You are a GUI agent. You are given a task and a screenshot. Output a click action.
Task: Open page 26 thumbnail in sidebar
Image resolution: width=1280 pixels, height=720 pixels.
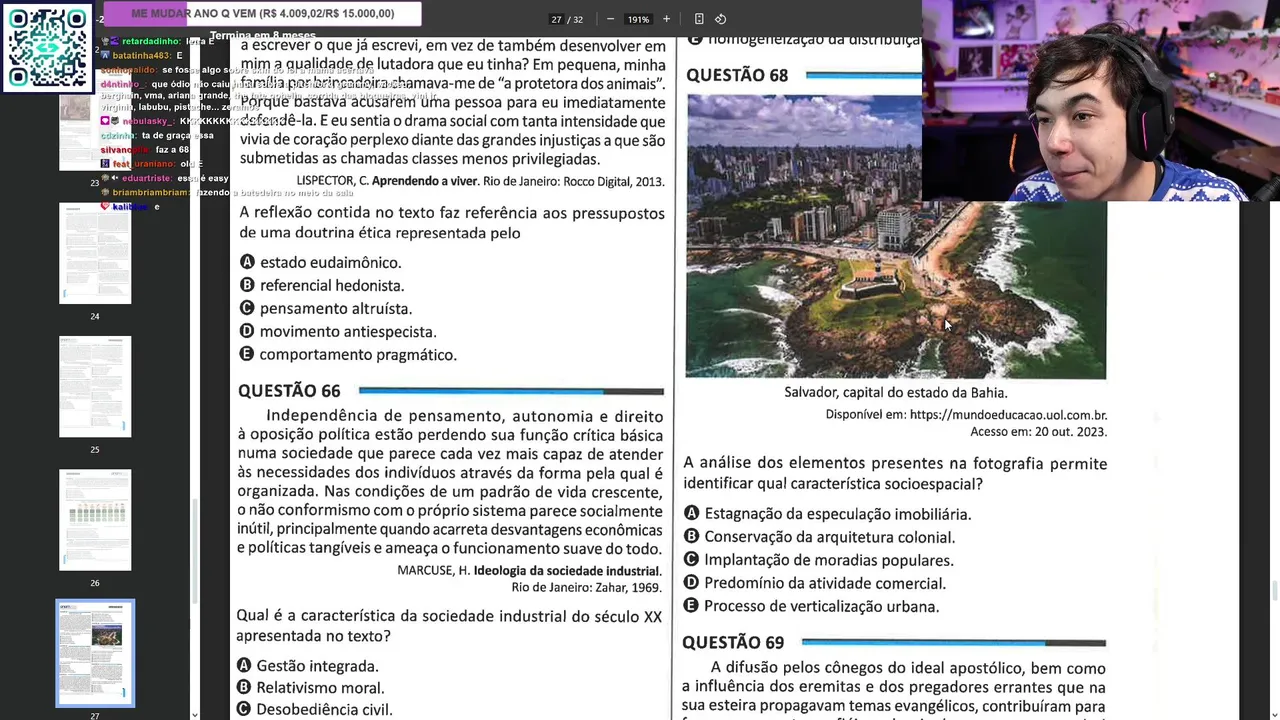point(95,520)
